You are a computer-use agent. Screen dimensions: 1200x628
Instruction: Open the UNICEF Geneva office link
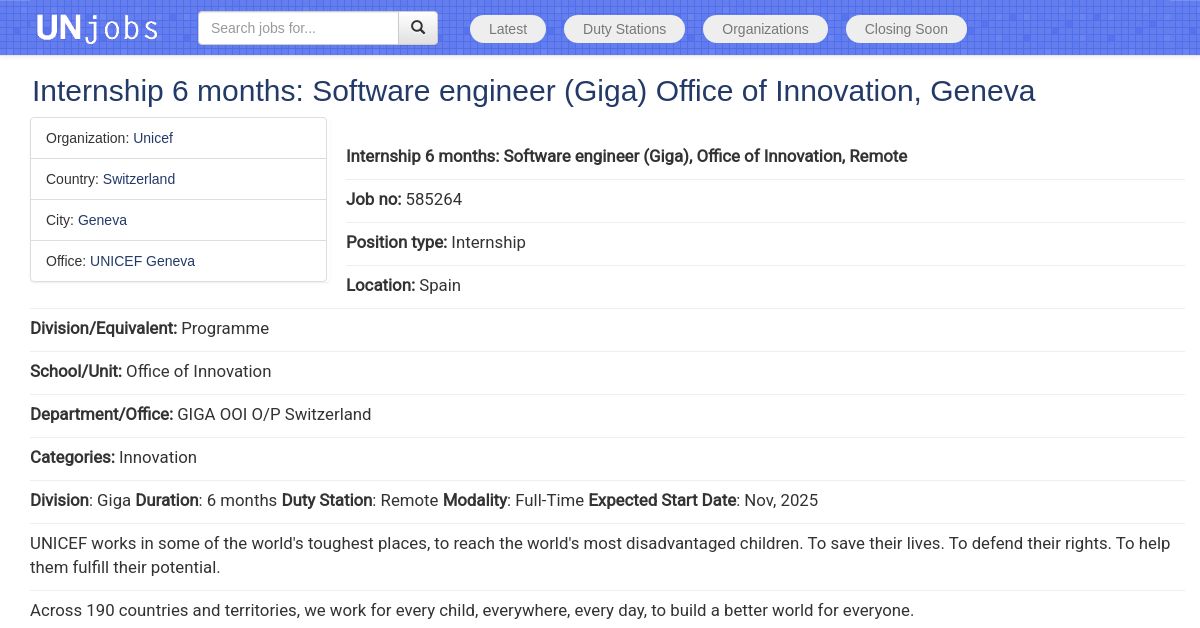click(142, 261)
